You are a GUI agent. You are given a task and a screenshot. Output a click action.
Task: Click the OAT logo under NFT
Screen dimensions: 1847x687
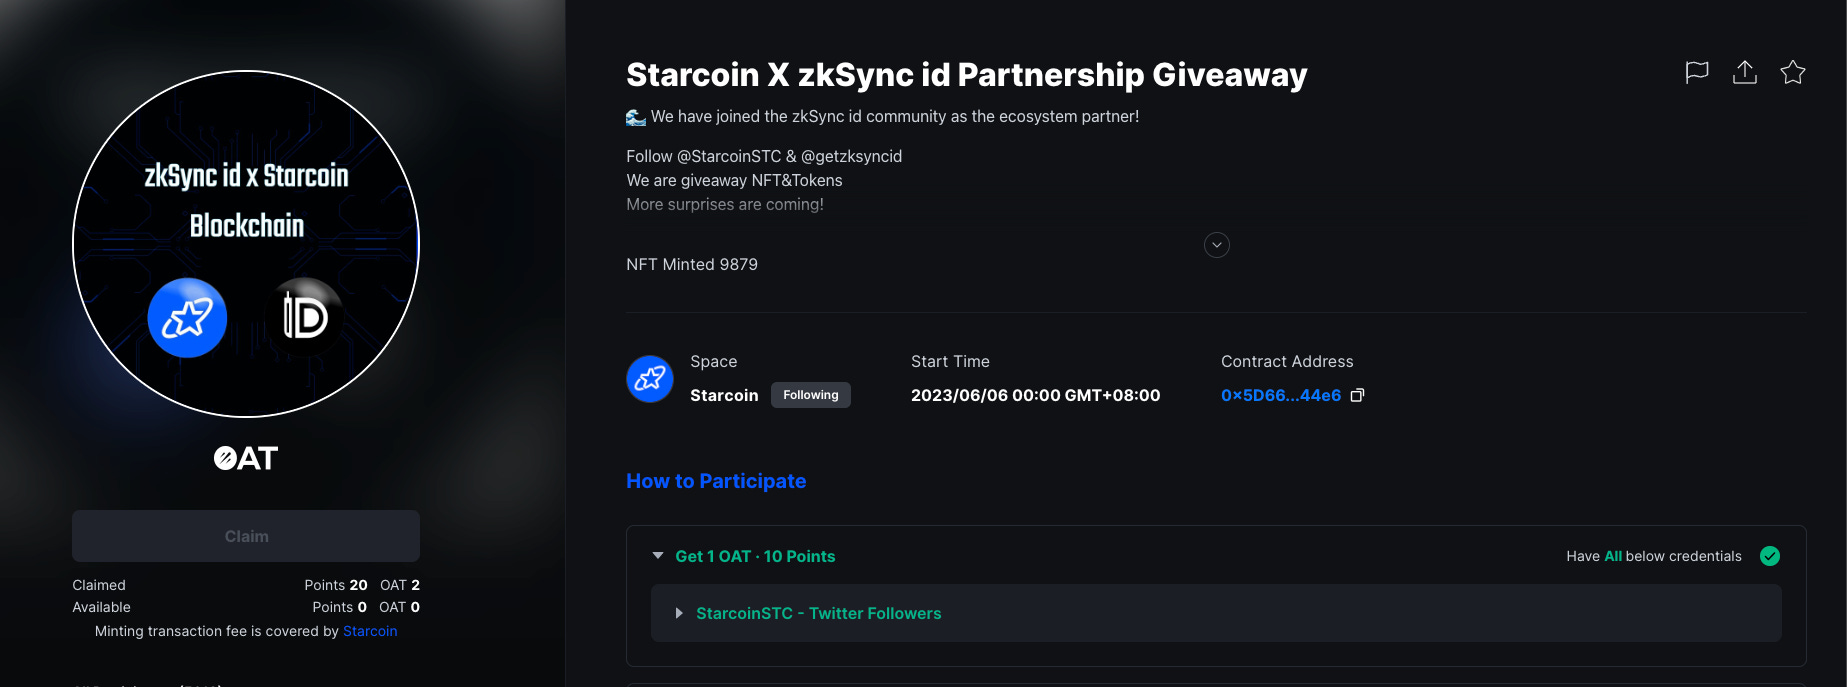tap(246, 458)
